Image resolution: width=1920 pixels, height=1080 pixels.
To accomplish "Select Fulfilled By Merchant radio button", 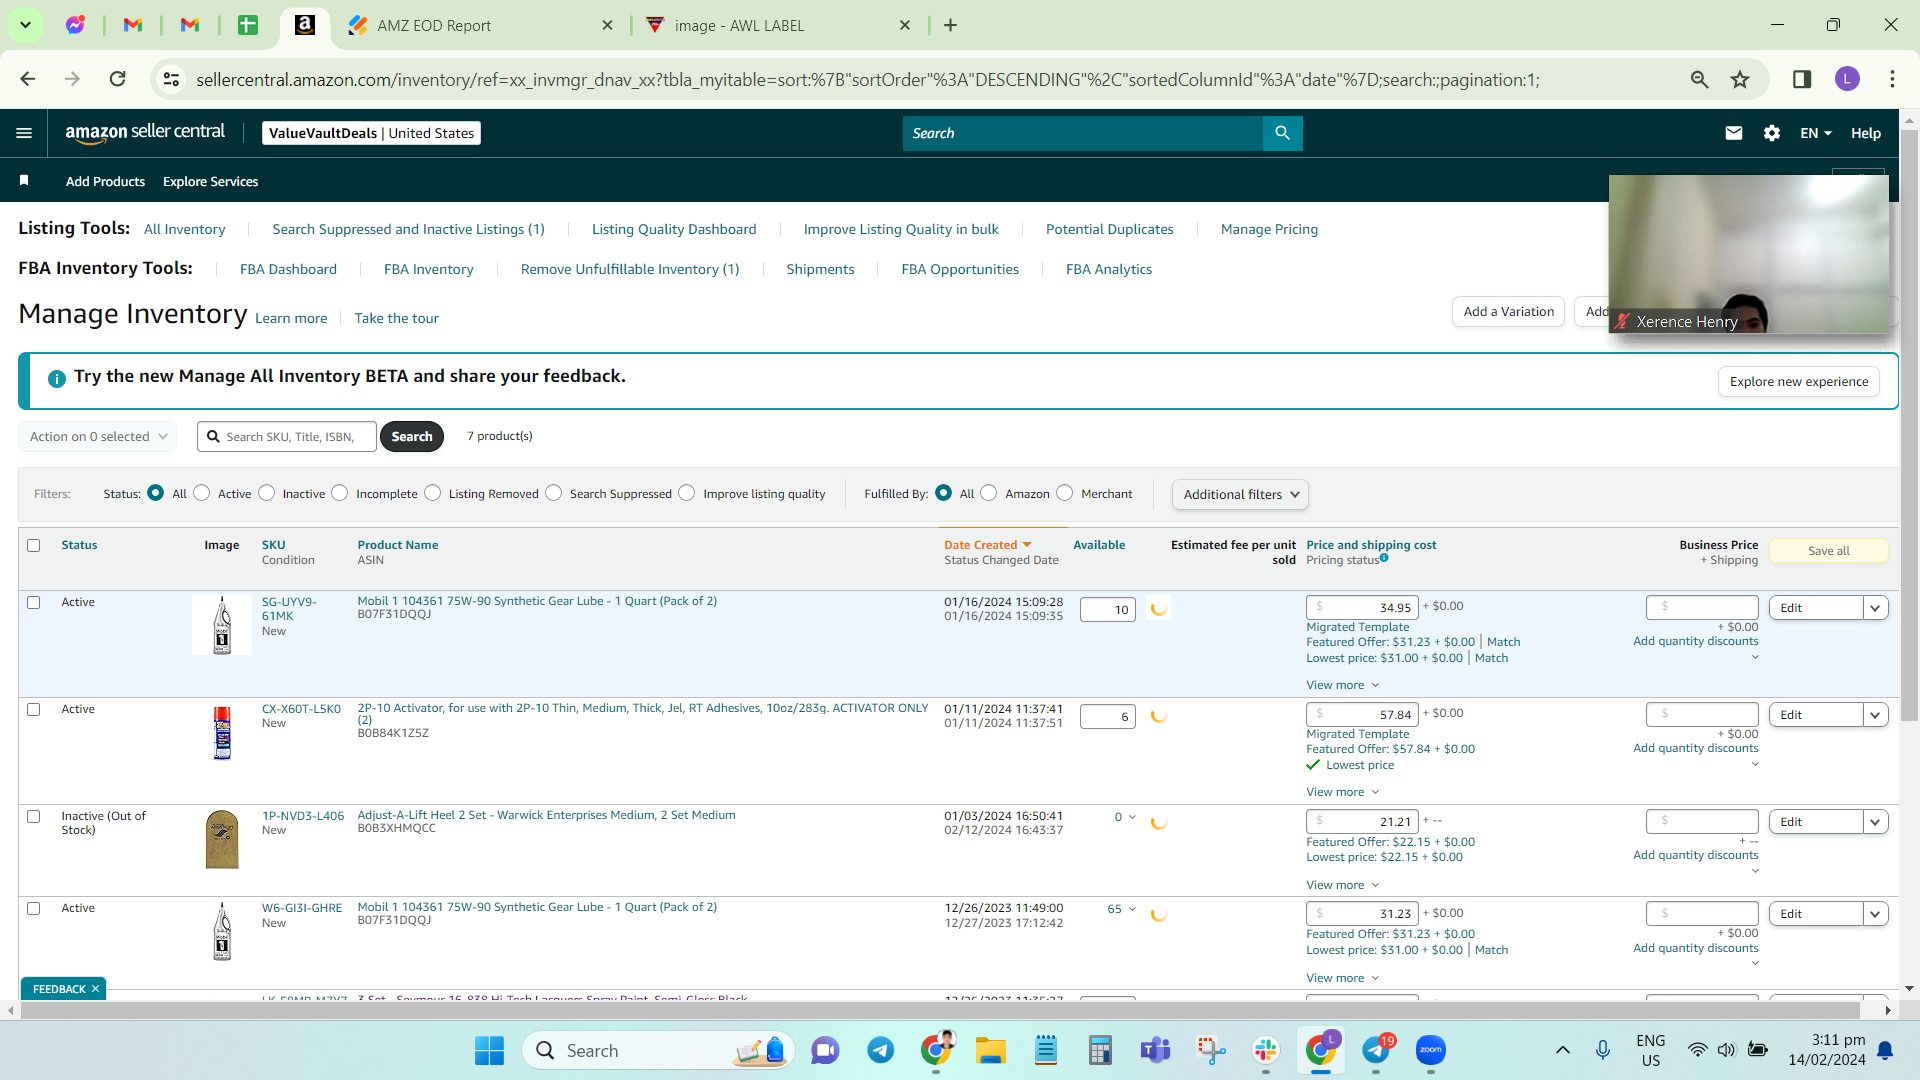I will click(1065, 493).
